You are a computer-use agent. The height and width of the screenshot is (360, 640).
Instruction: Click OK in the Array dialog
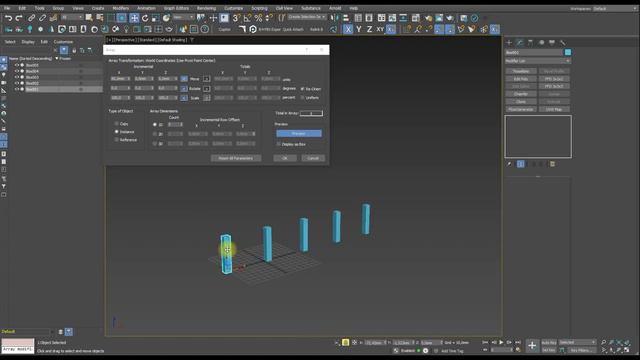(285, 158)
